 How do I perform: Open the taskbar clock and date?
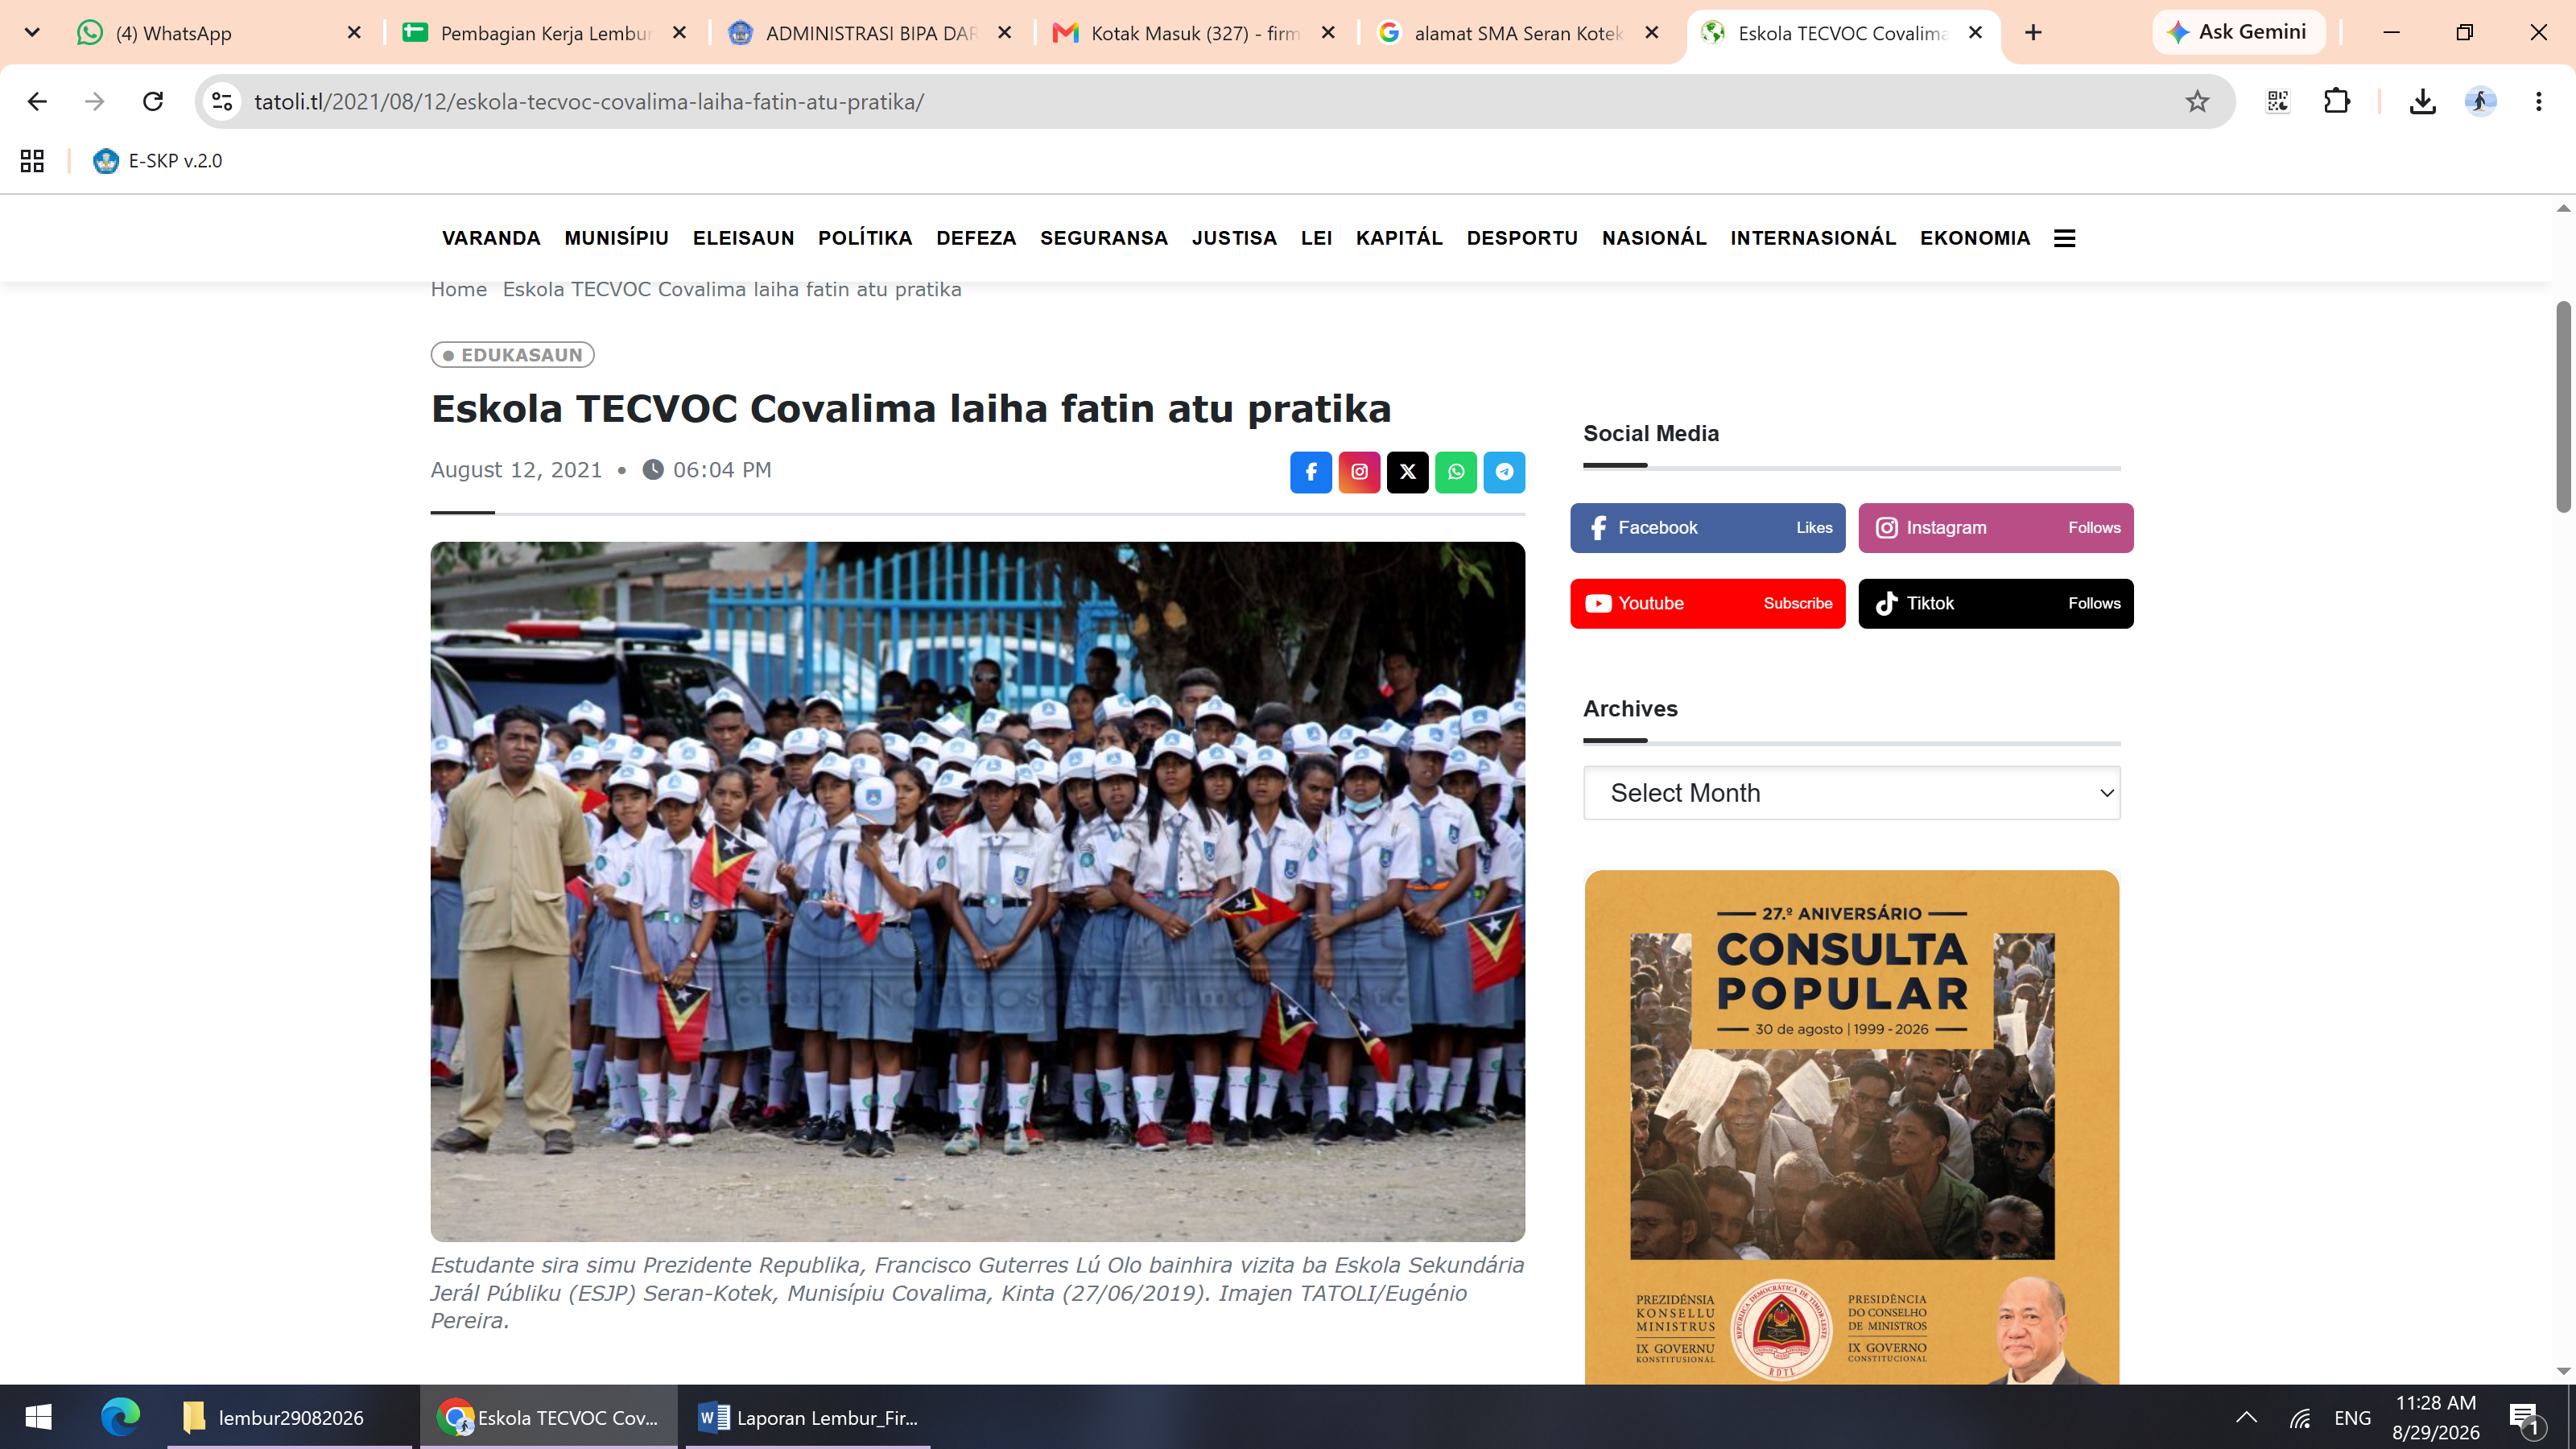[2435, 1417]
